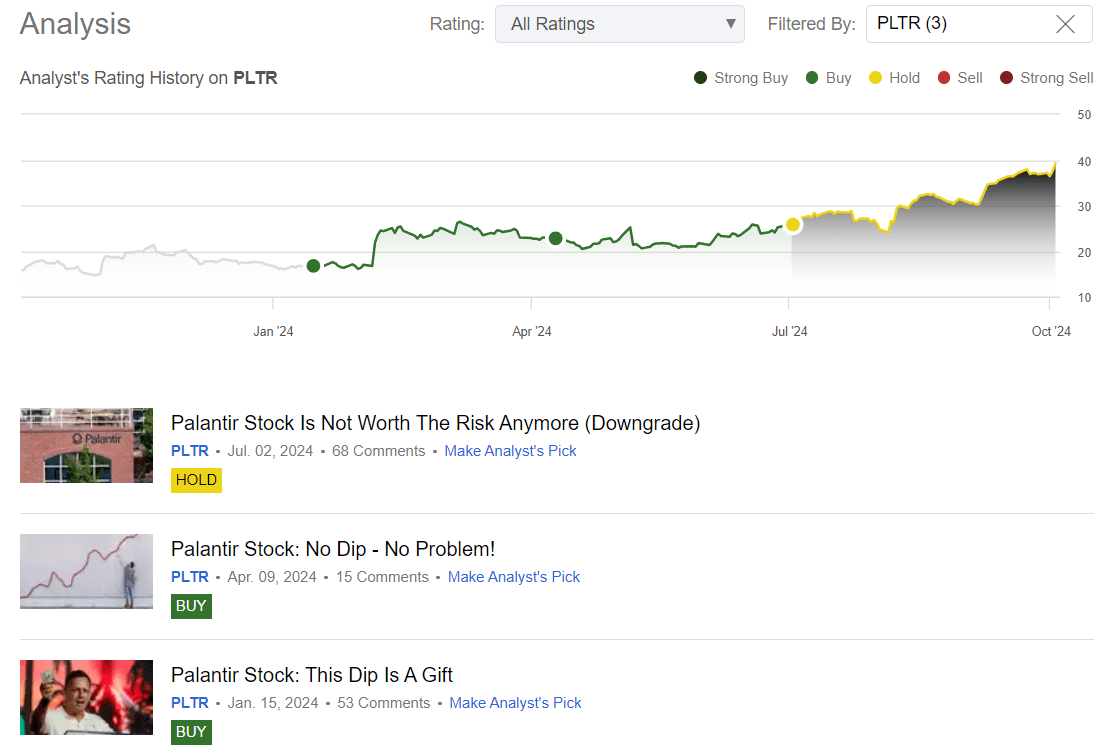Screen dimensions: 1104x752
Task: Select the January 2024 Buy rating marker
Action: coord(313,266)
